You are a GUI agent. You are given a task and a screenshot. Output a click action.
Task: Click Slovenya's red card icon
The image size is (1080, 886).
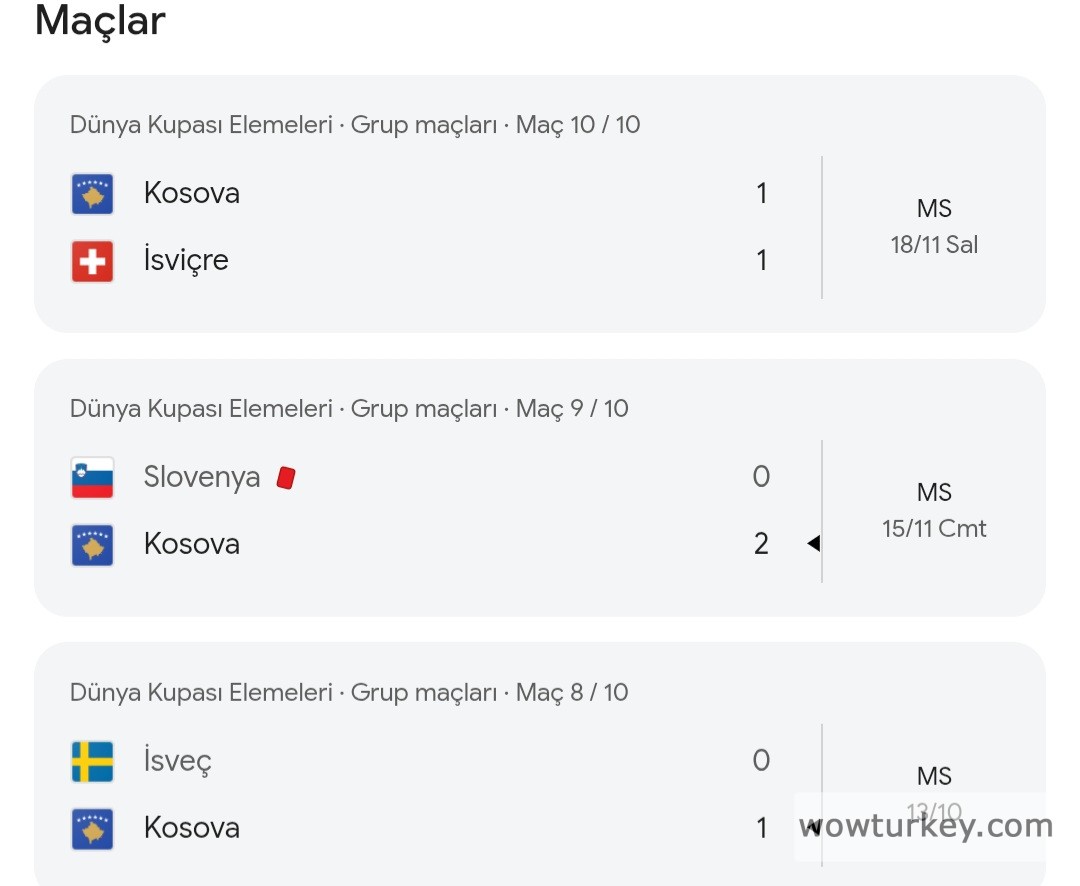coord(286,478)
